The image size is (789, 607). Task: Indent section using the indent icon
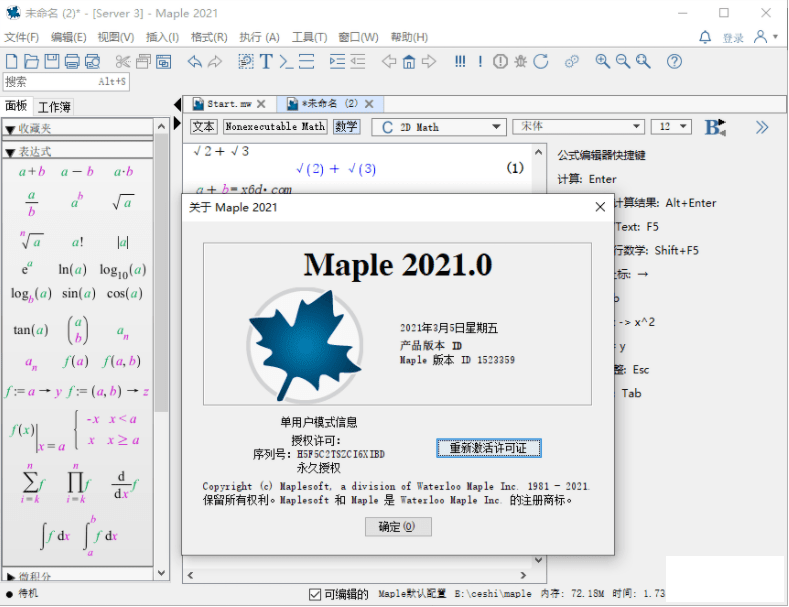pos(337,61)
